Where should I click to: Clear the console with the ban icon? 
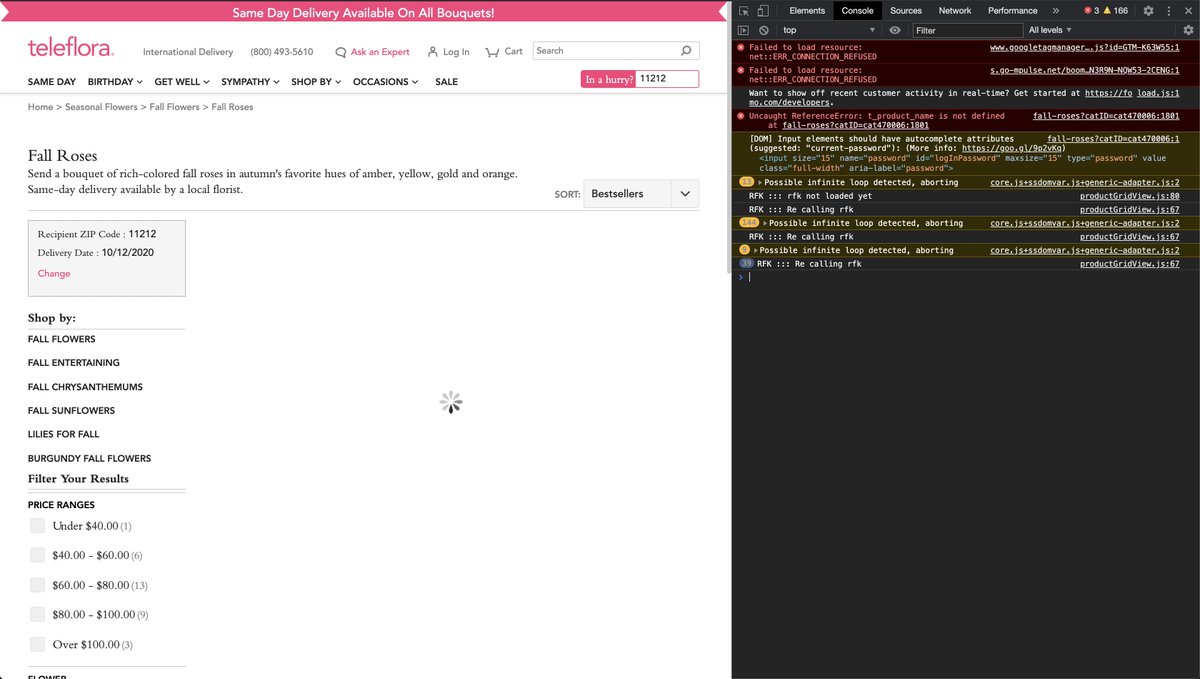coord(763,30)
